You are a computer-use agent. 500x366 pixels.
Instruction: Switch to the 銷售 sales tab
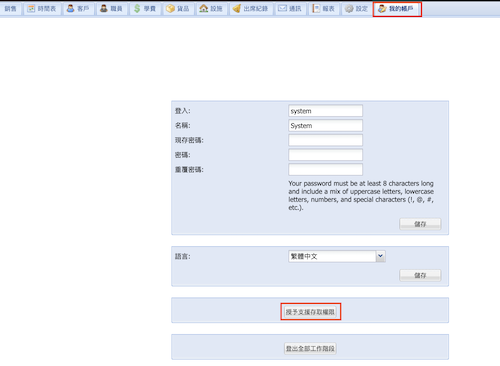tap(11, 9)
